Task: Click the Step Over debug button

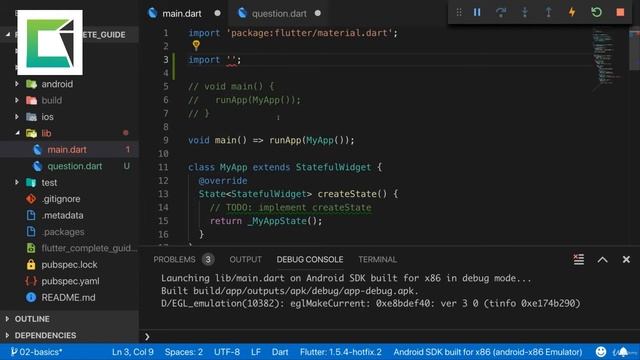Action: click(x=501, y=13)
